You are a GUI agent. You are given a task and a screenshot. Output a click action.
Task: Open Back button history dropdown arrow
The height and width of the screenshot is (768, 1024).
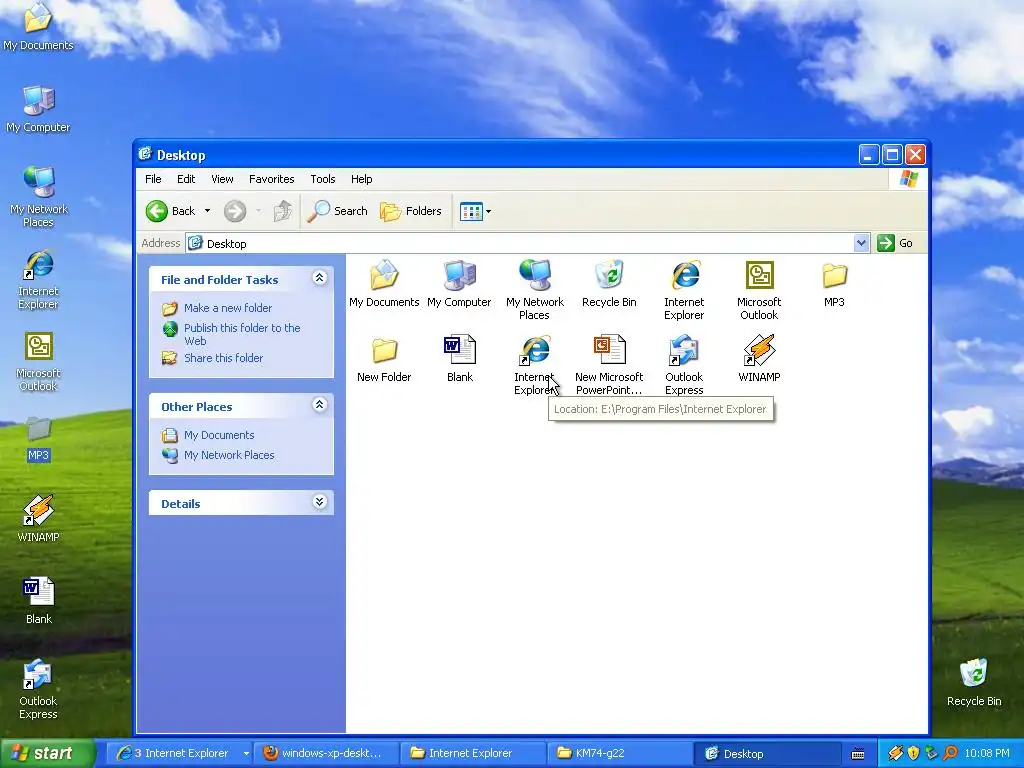pyautogui.click(x=208, y=211)
